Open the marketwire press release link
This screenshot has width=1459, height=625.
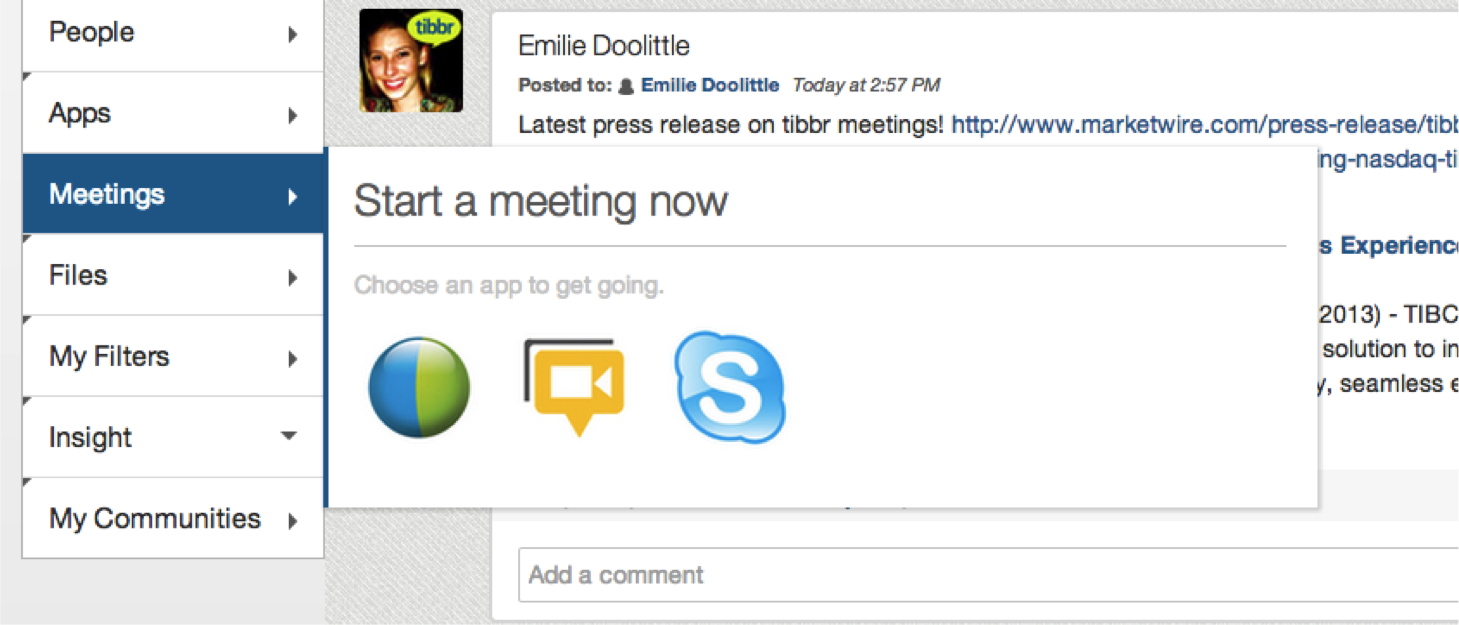pos(1204,125)
